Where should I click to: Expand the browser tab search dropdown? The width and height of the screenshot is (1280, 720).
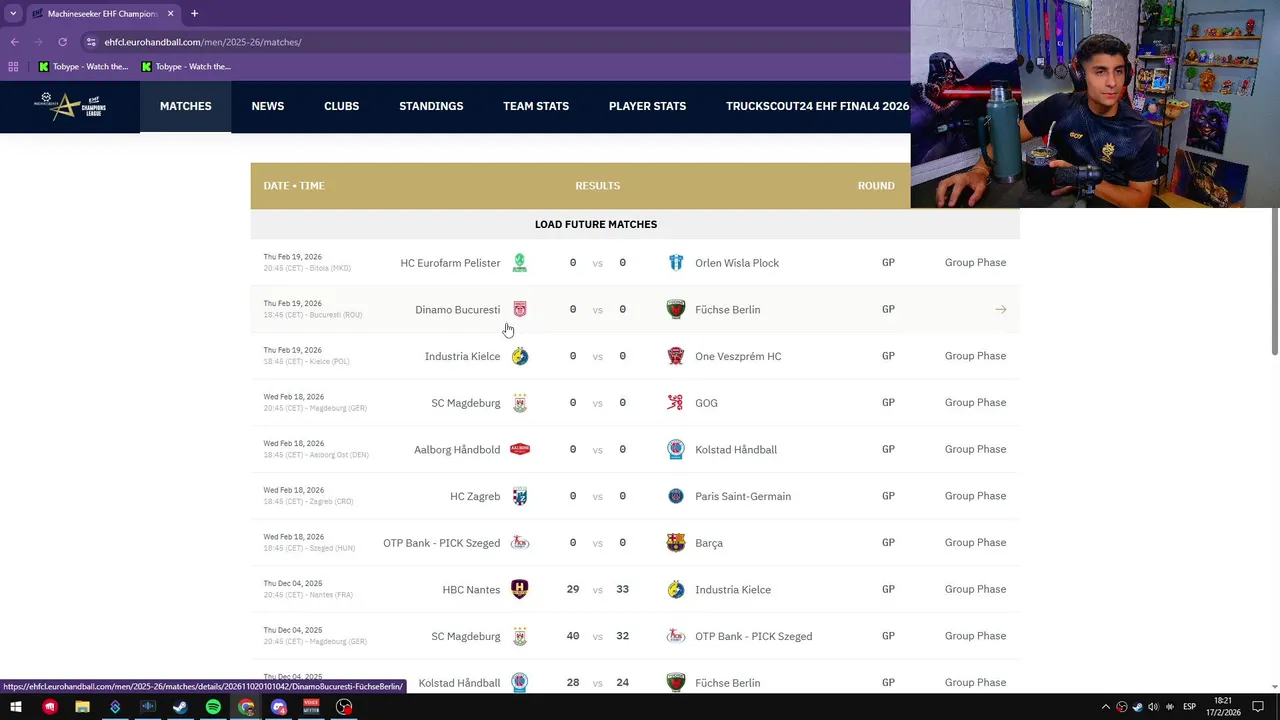pos(13,13)
